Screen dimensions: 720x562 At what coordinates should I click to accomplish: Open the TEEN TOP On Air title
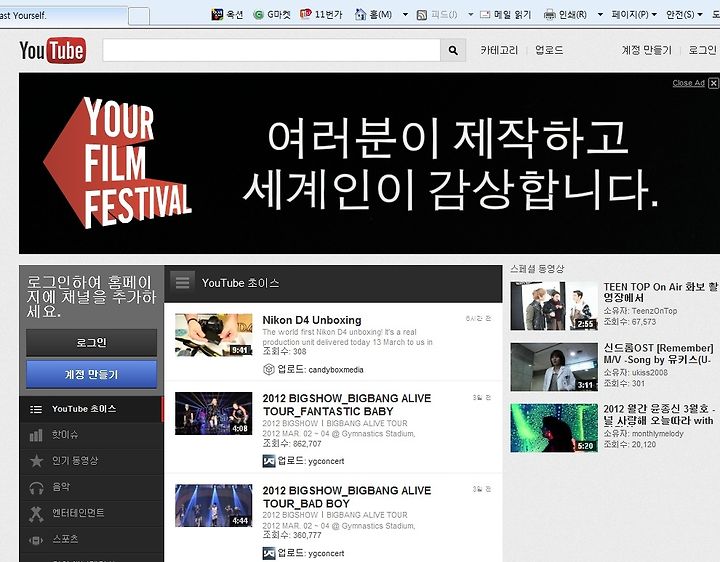point(660,292)
